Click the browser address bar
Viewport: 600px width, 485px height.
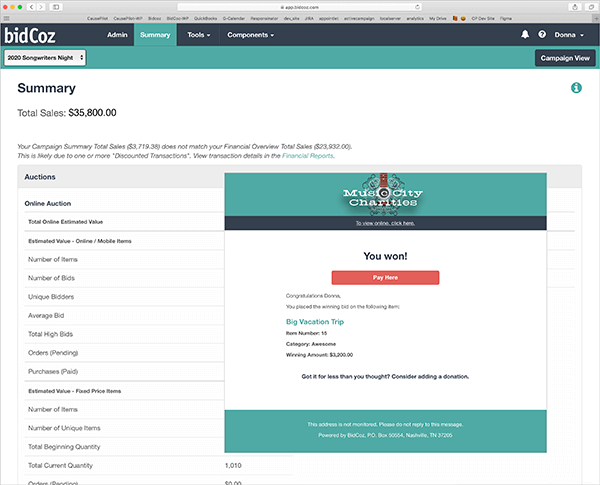[300, 7]
